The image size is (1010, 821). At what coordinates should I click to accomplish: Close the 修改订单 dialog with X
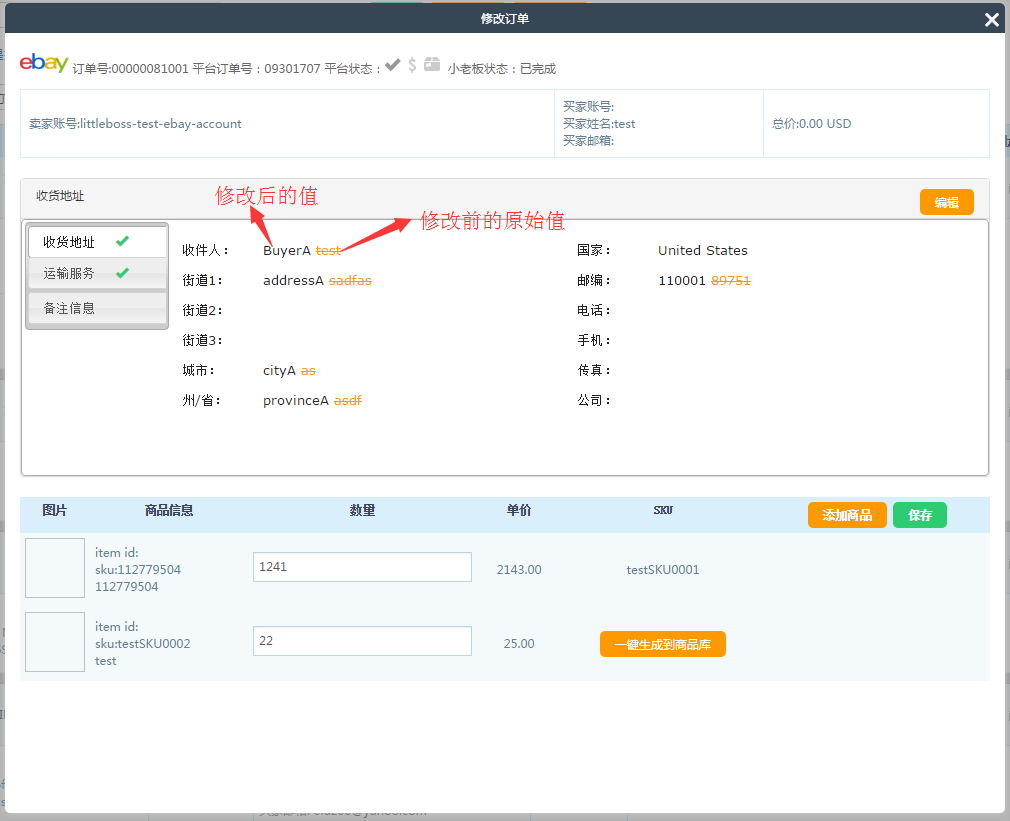click(x=991, y=19)
